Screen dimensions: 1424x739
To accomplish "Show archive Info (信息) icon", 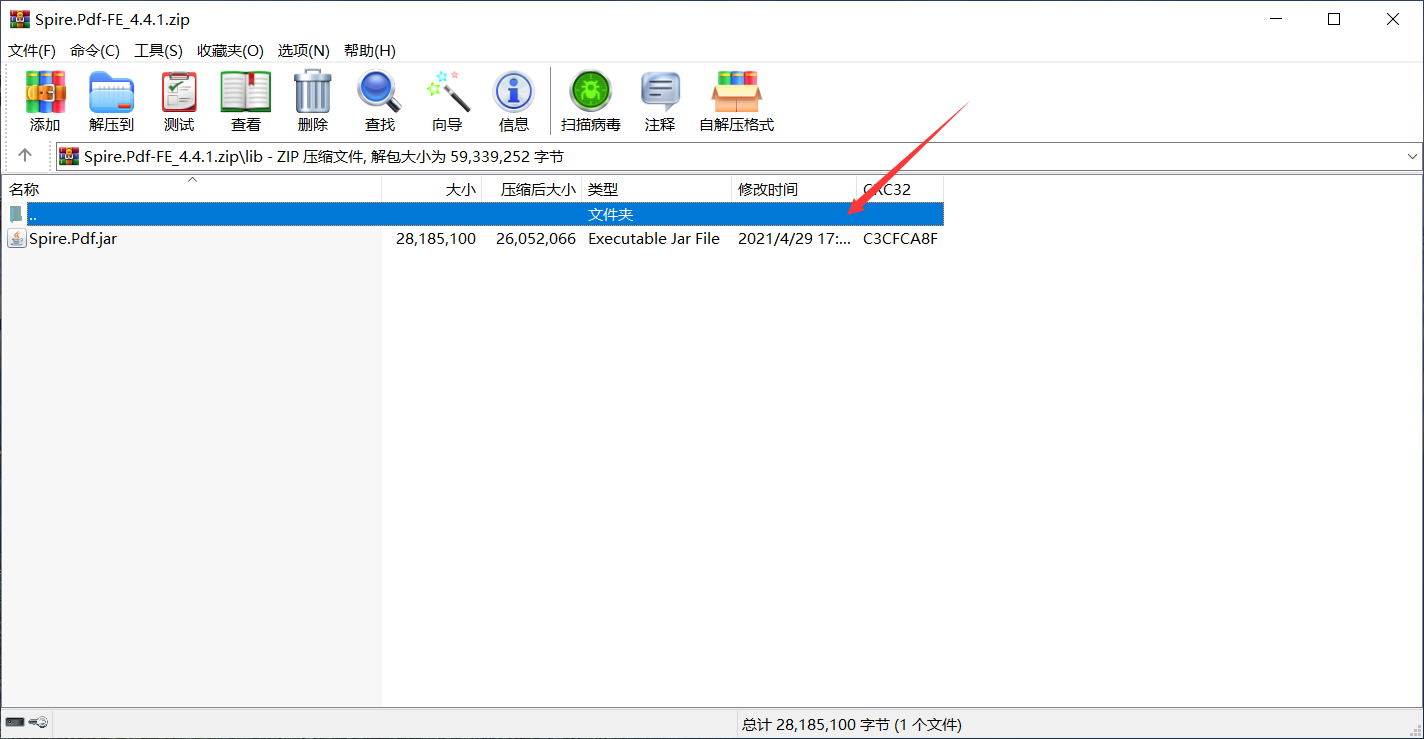I will pyautogui.click(x=514, y=101).
